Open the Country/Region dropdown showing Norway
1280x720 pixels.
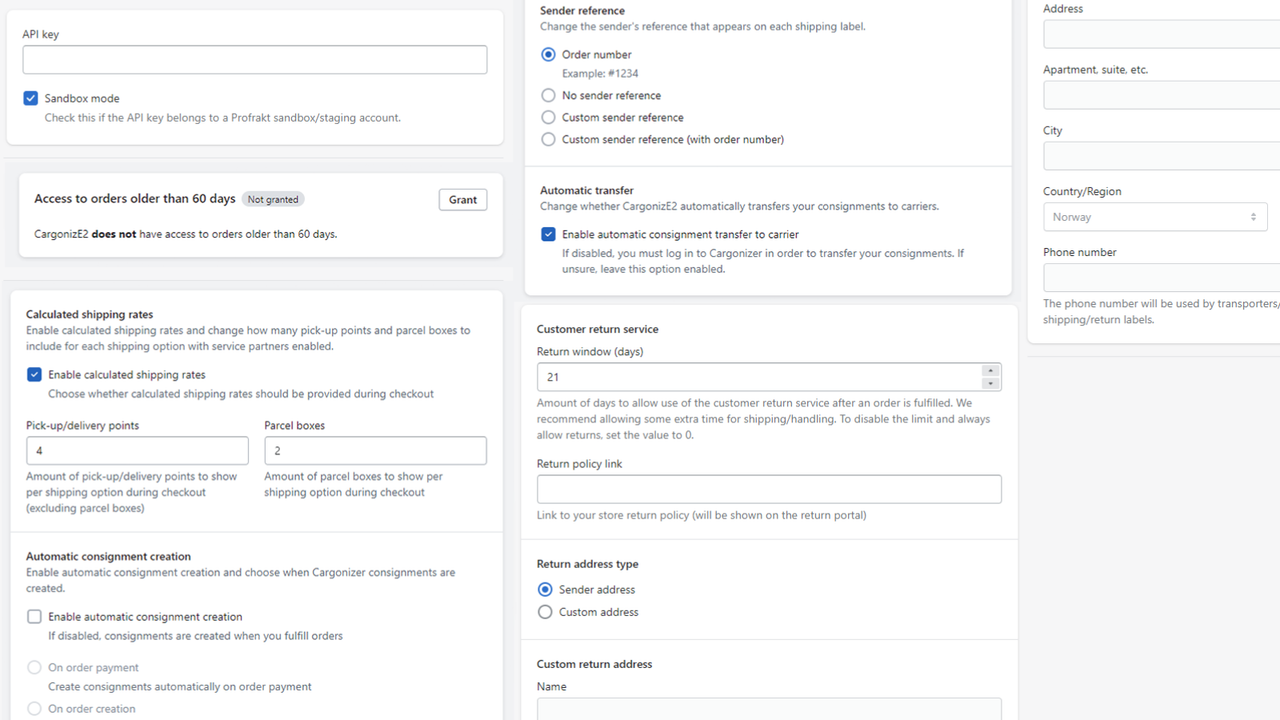[1155, 216]
